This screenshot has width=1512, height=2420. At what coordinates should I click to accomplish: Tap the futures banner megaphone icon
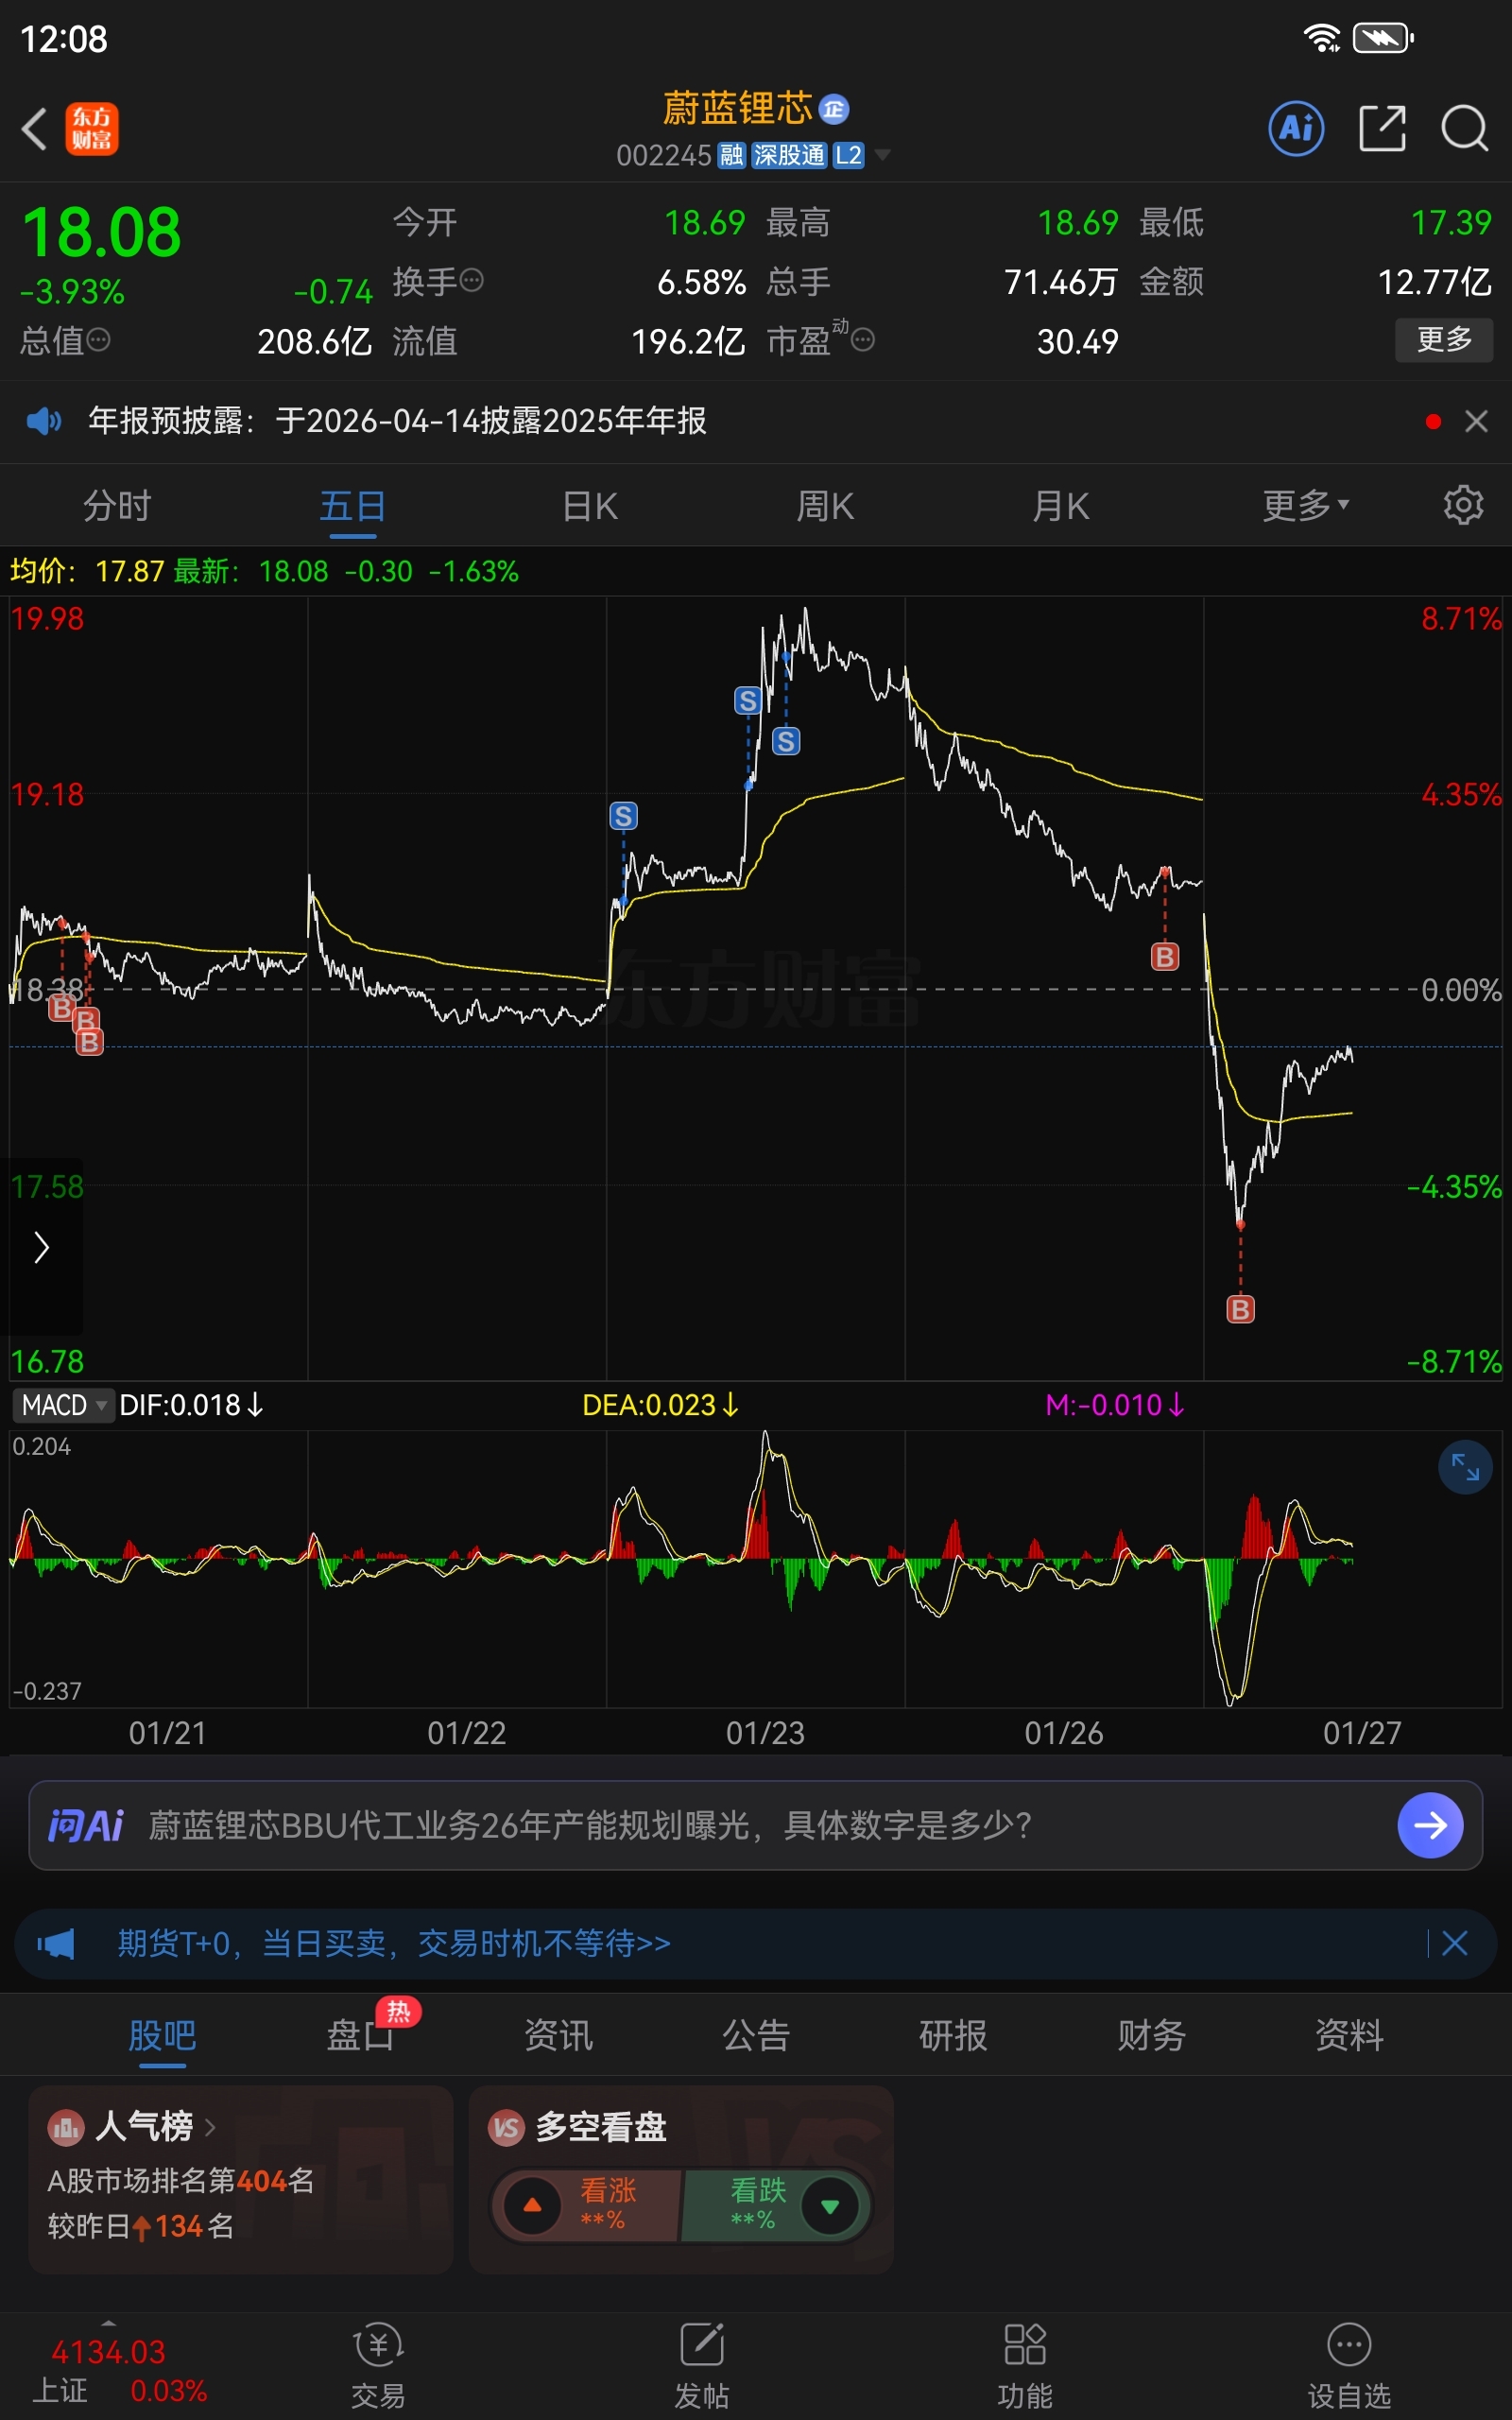(56, 1944)
